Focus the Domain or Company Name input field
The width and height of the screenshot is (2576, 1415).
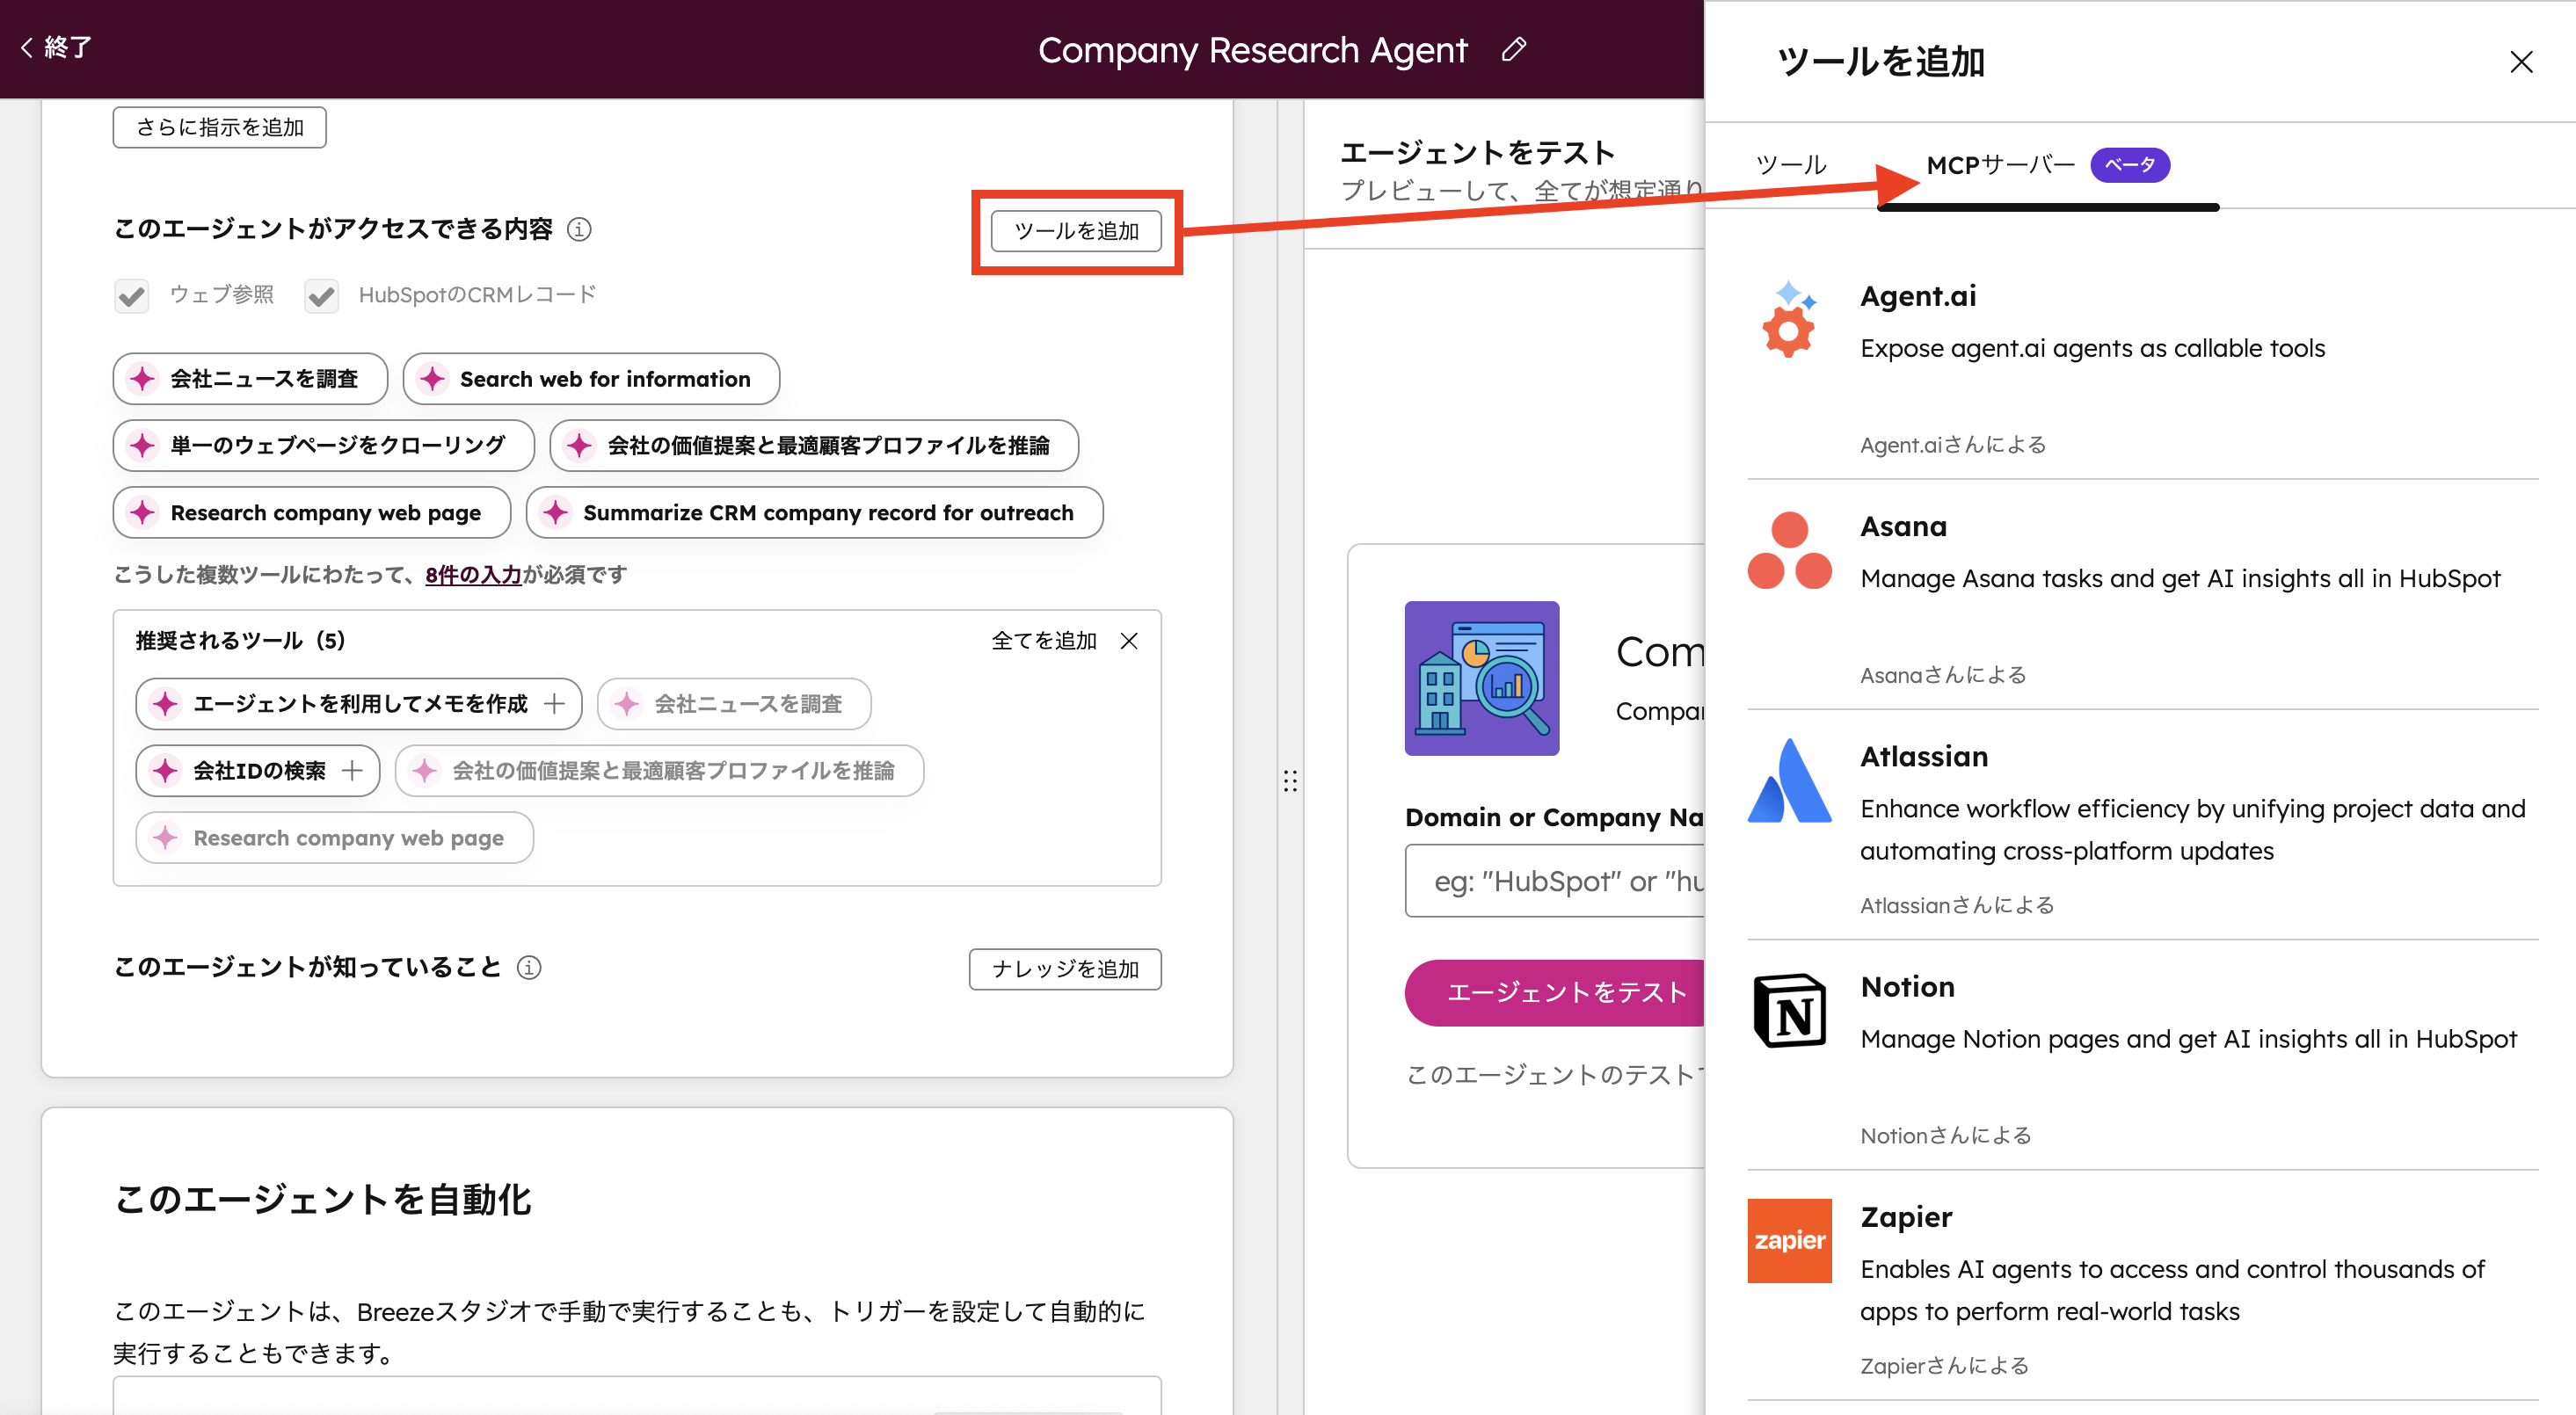pos(1554,881)
